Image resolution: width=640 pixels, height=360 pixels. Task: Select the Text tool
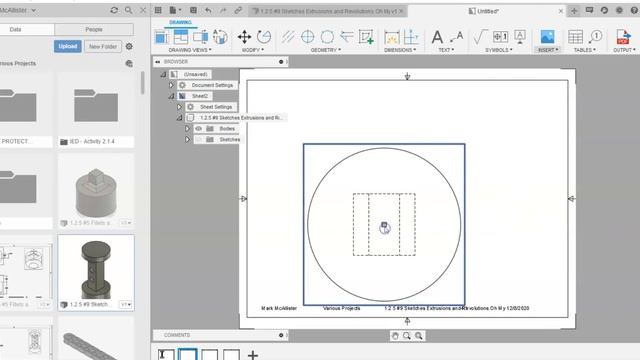tap(437, 37)
